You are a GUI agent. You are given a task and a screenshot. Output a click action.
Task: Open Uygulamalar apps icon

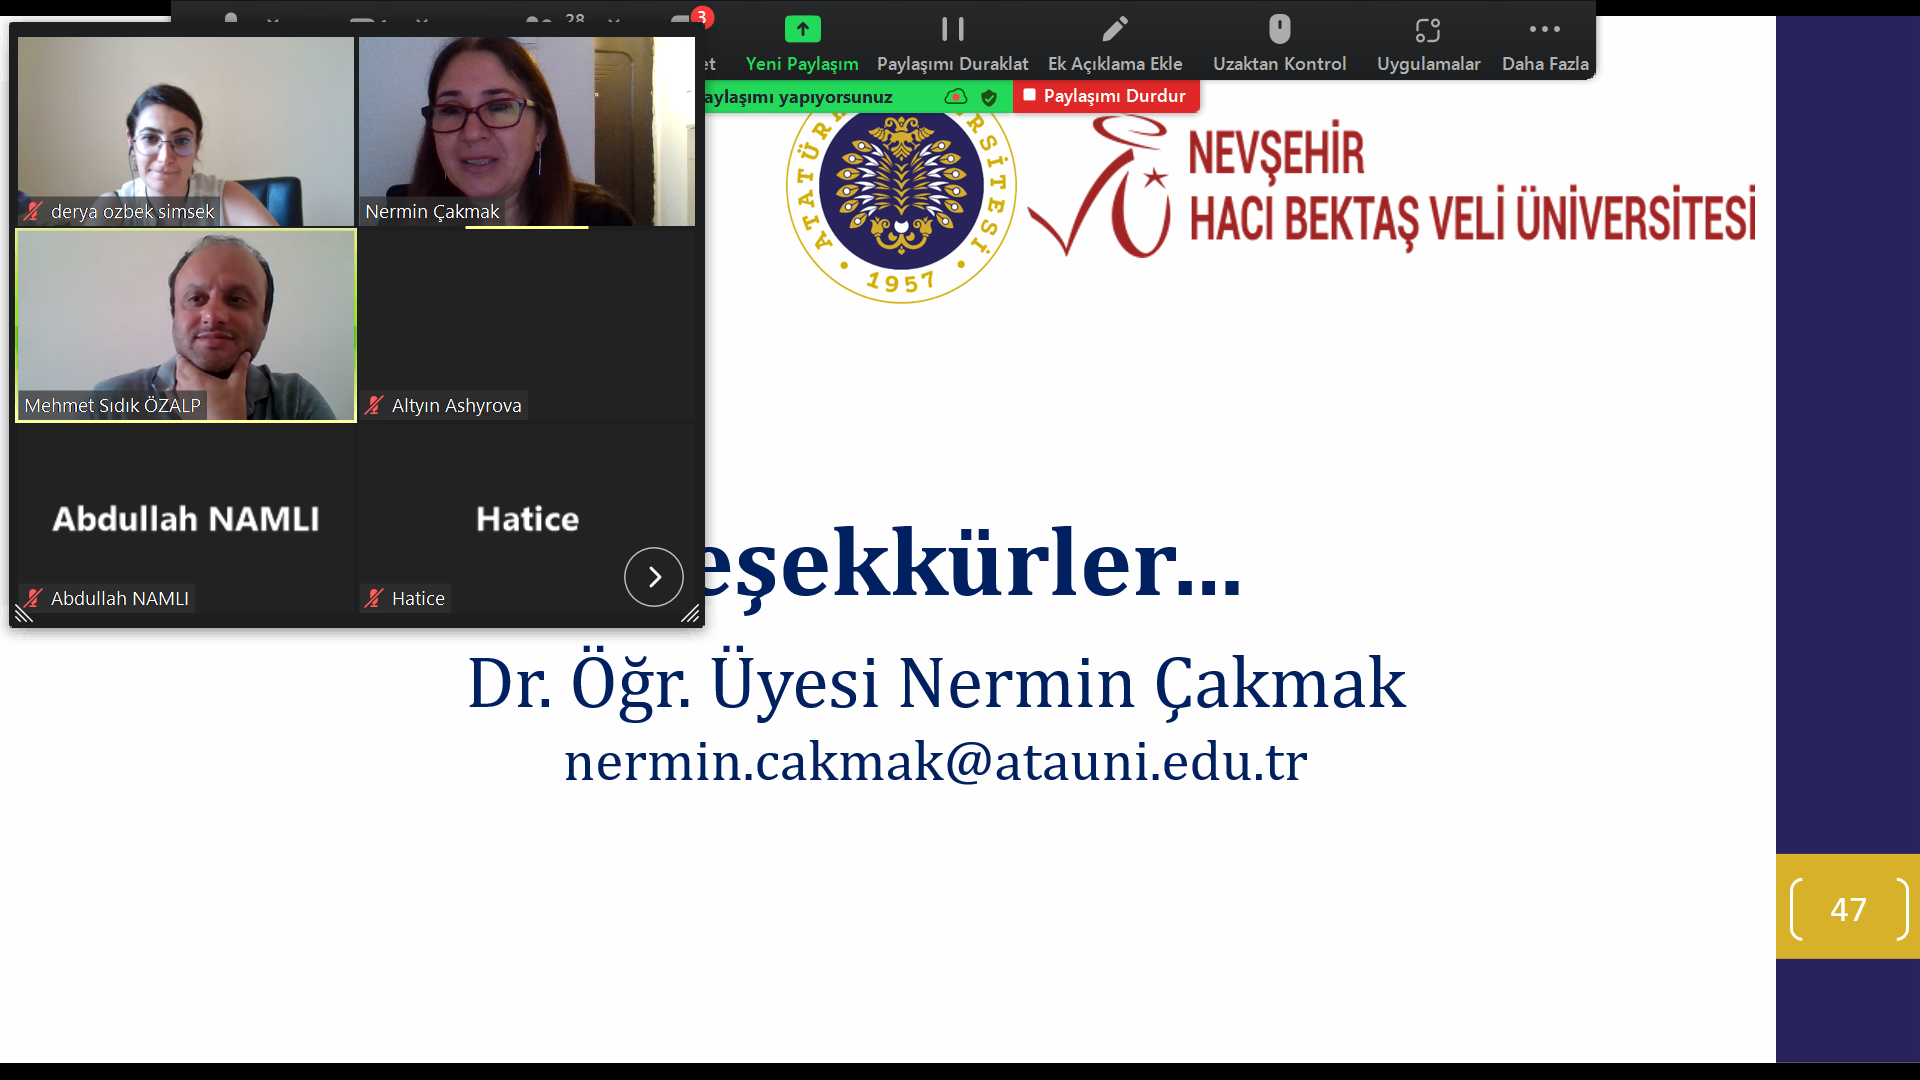(x=1427, y=30)
